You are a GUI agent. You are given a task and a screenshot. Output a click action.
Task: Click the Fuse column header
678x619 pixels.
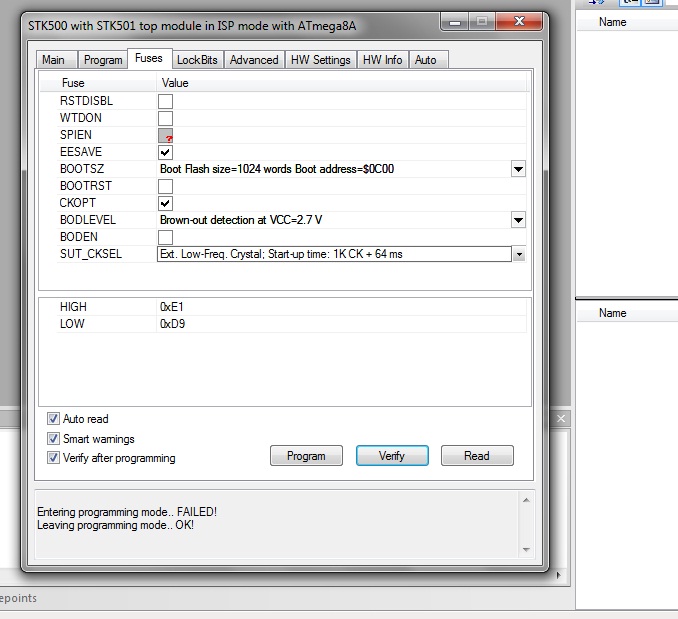click(x=98, y=83)
